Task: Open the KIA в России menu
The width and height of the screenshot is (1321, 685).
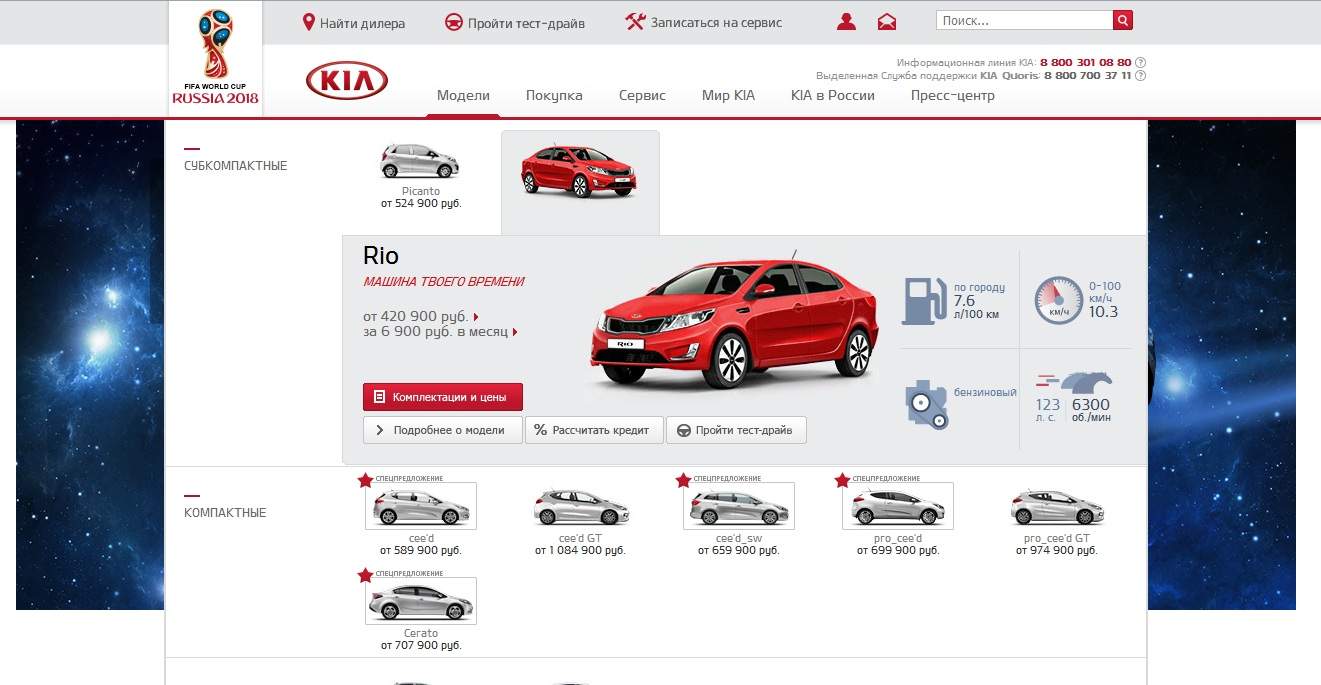Action: [832, 96]
